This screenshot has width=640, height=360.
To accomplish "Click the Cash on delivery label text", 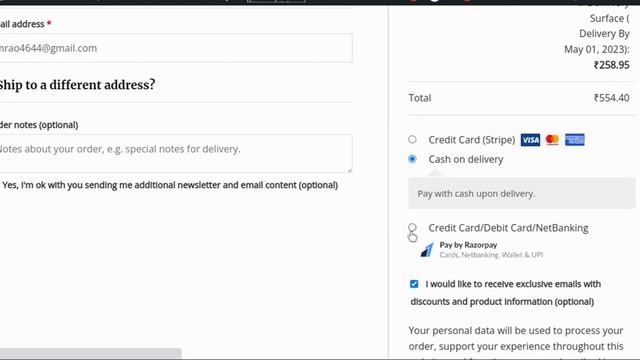I will tap(466, 159).
